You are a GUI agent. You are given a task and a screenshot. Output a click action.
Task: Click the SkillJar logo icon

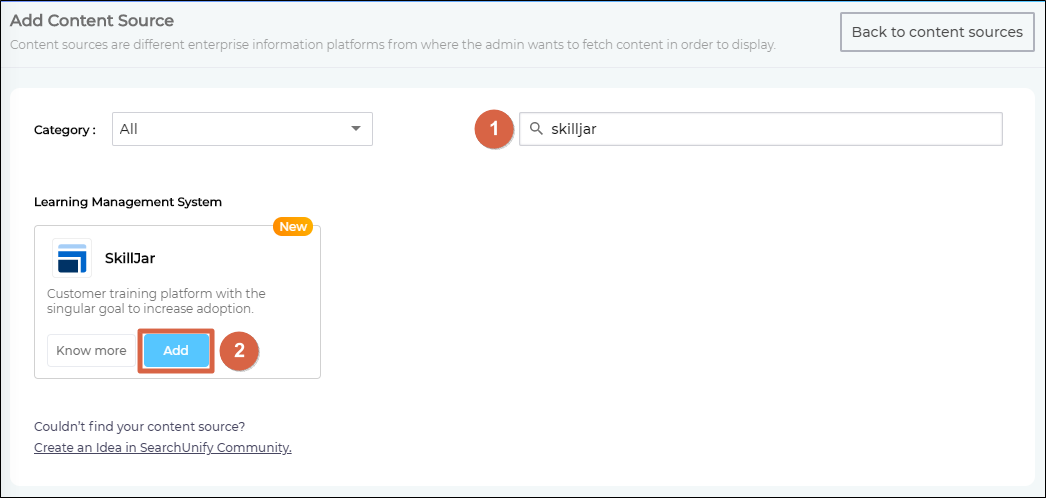click(x=72, y=258)
